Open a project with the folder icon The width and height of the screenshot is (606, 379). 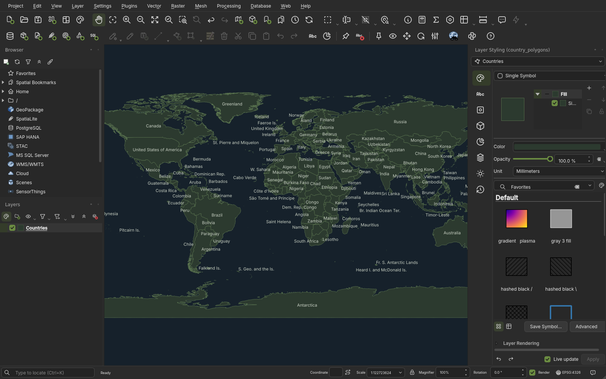click(24, 20)
